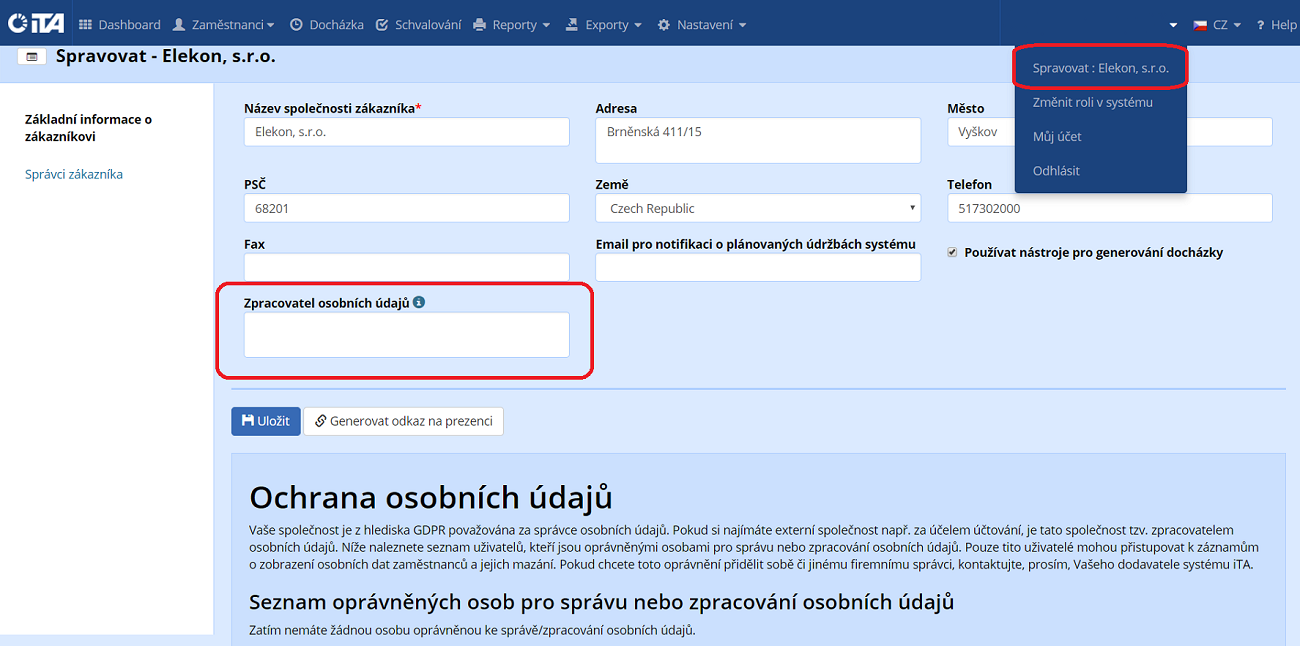Viewport: 1300px width, 646px height.
Task: Click Generovat odkaz na prezenci
Action: tap(406, 421)
